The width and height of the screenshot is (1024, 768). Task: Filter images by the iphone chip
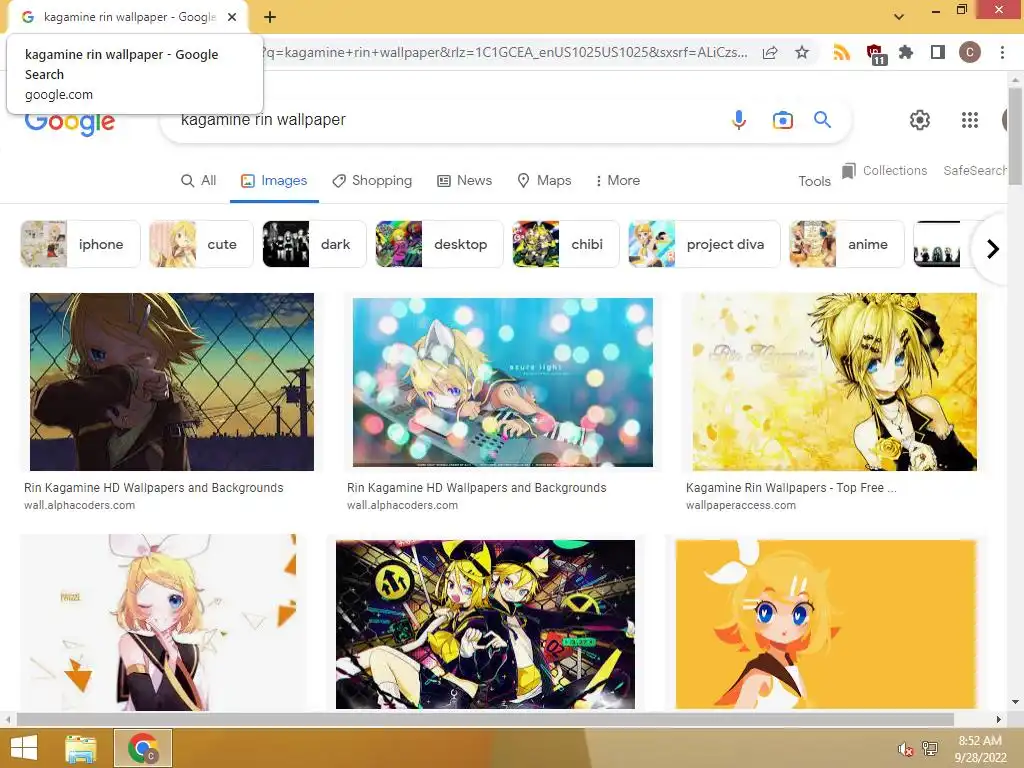pyautogui.click(x=80, y=244)
